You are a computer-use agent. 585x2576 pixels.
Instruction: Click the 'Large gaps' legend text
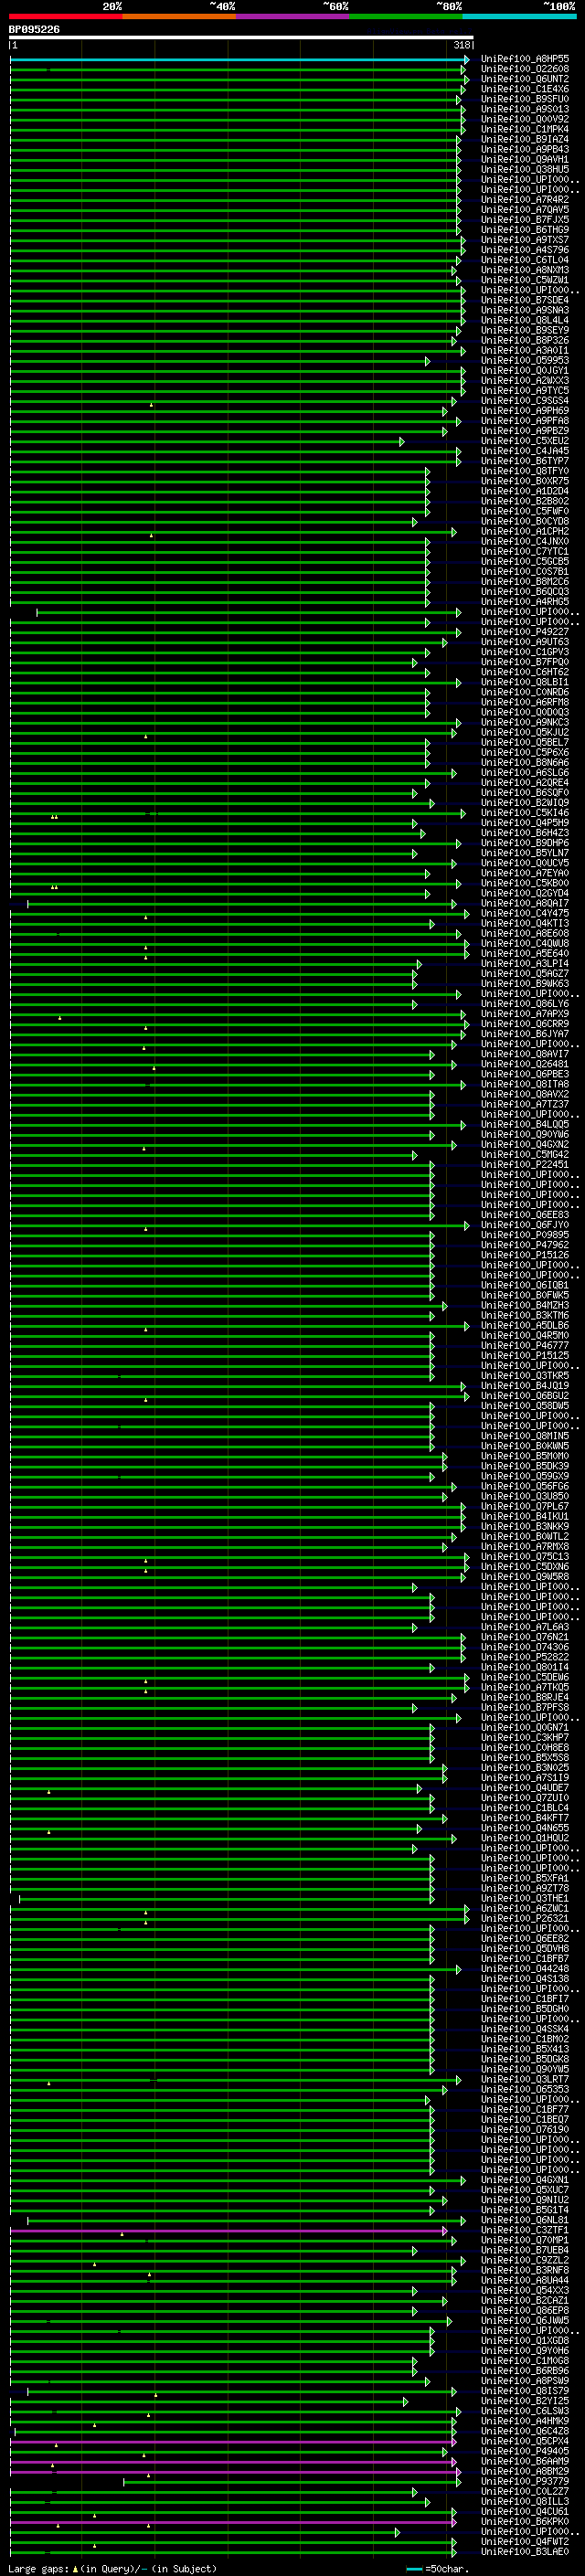[38, 2569]
